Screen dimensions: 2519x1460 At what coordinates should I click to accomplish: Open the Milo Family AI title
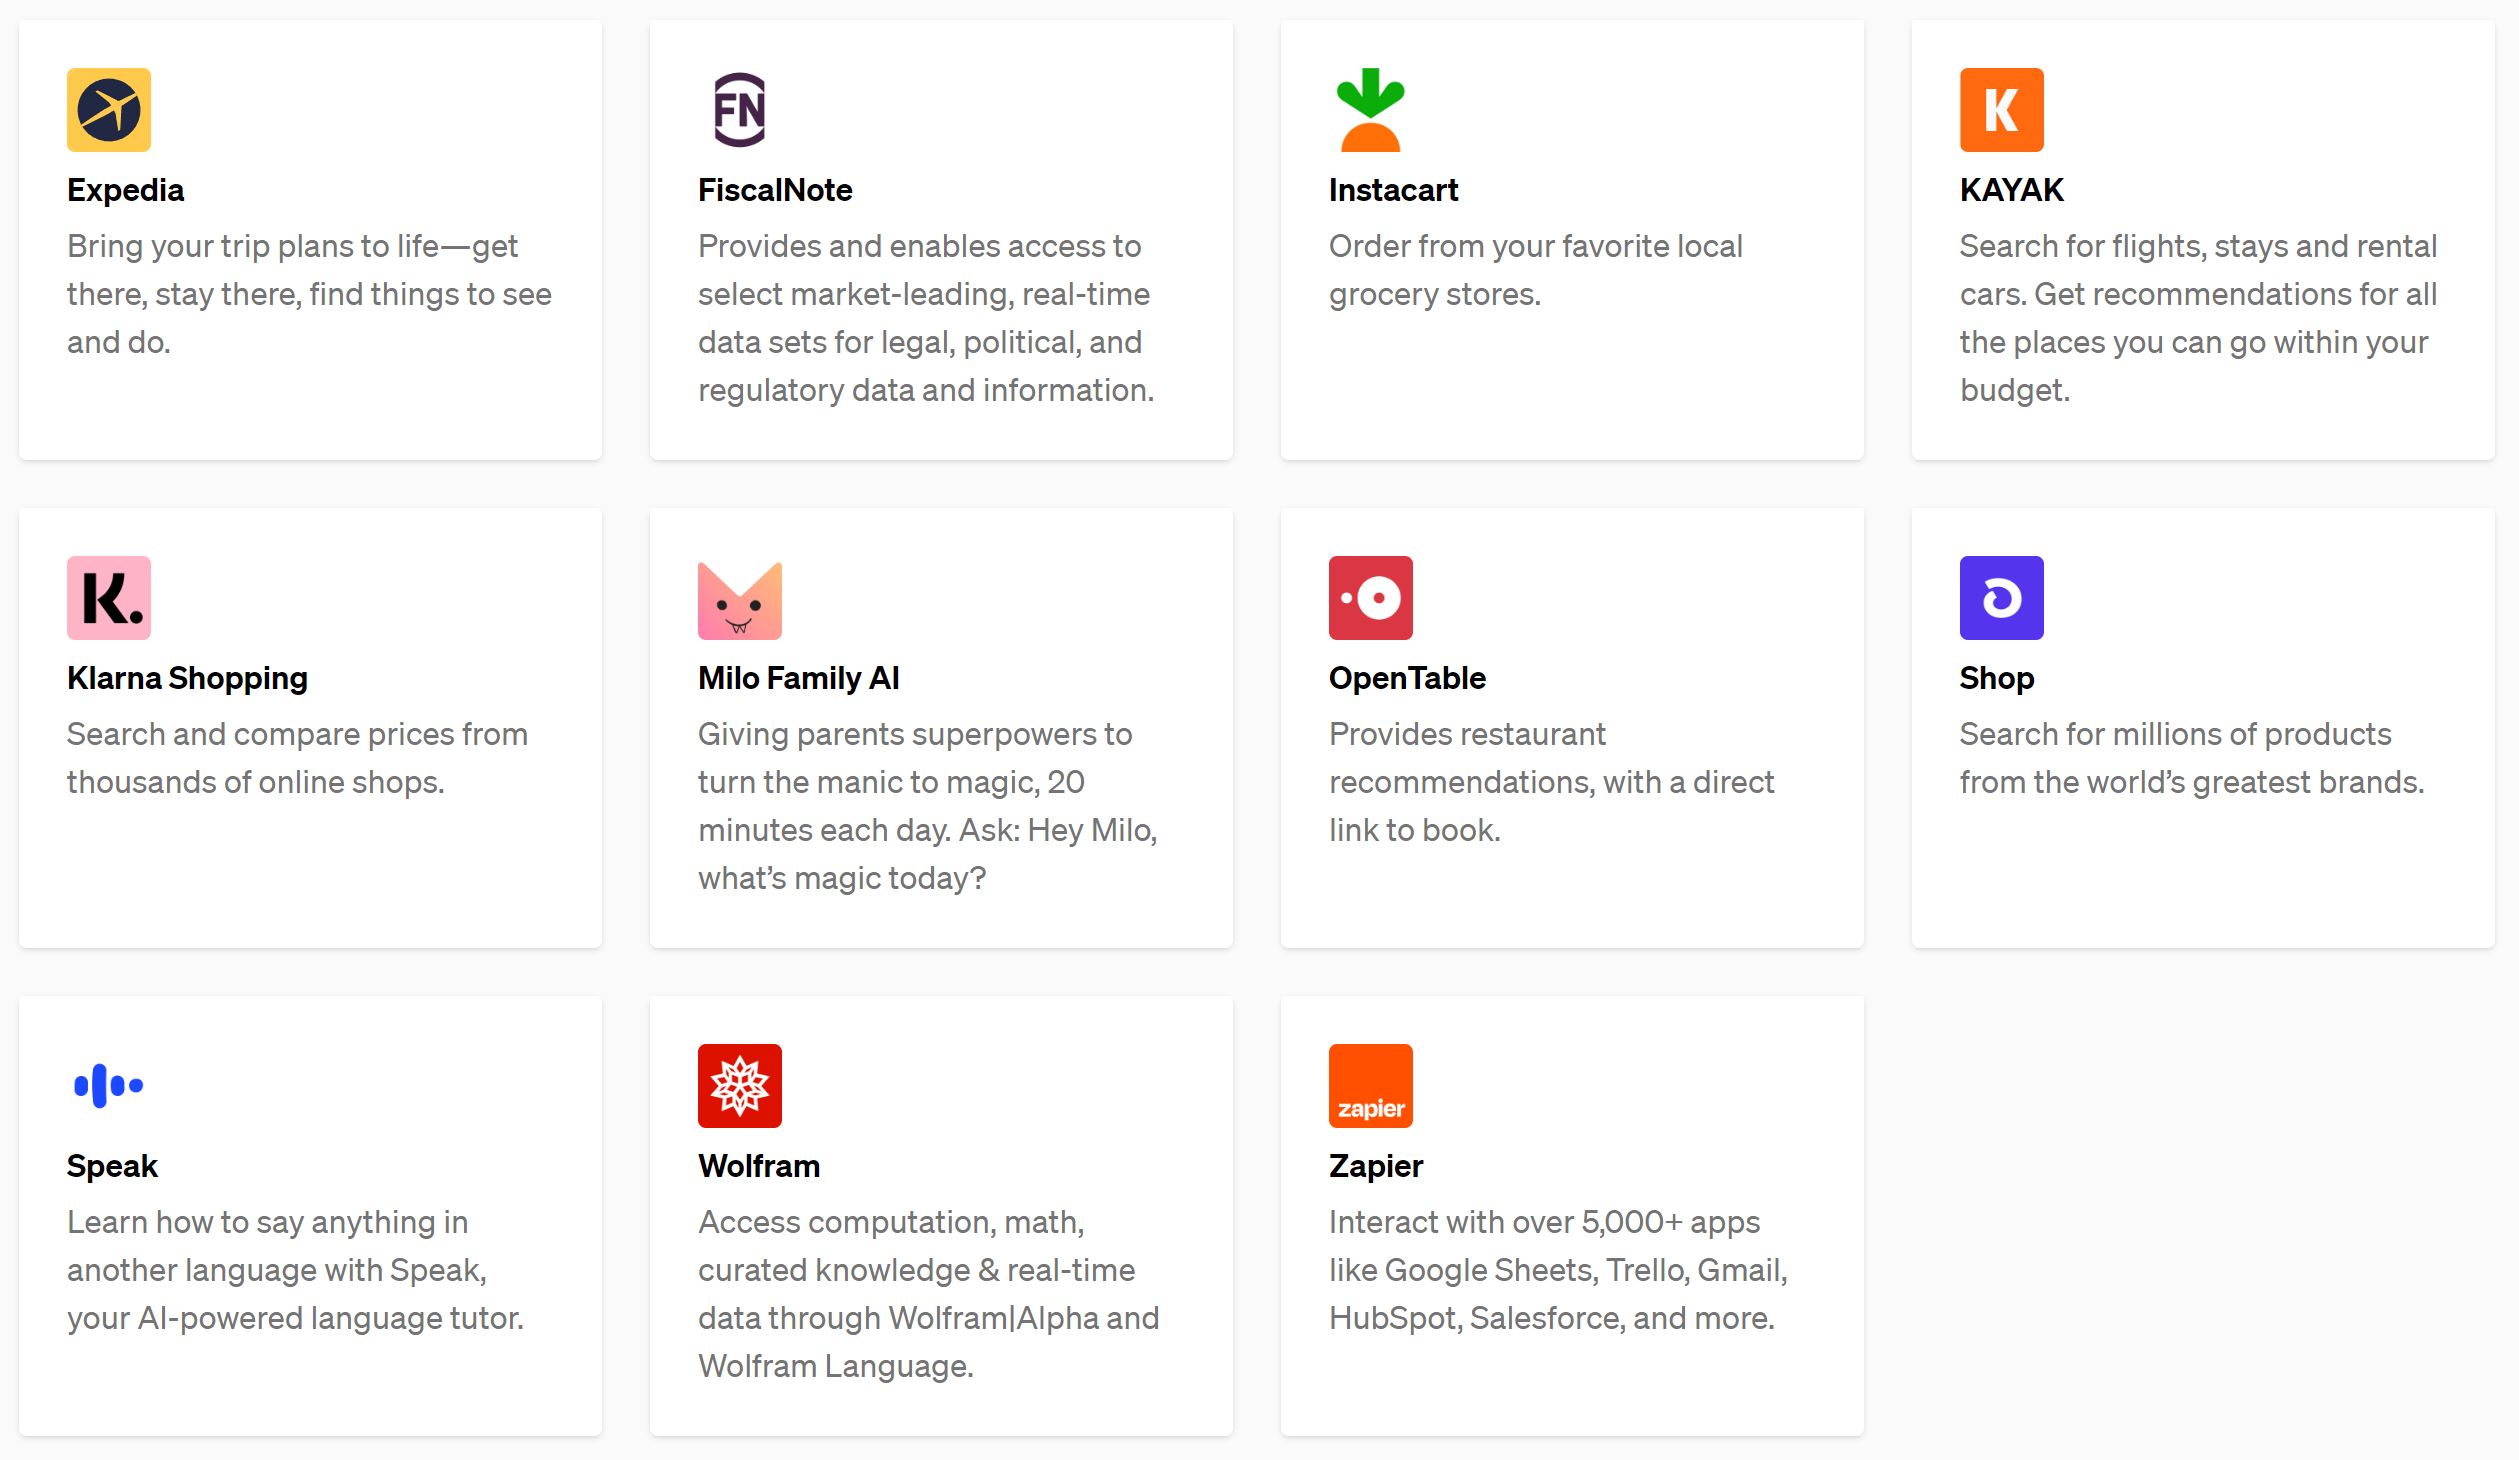pyautogui.click(x=799, y=678)
